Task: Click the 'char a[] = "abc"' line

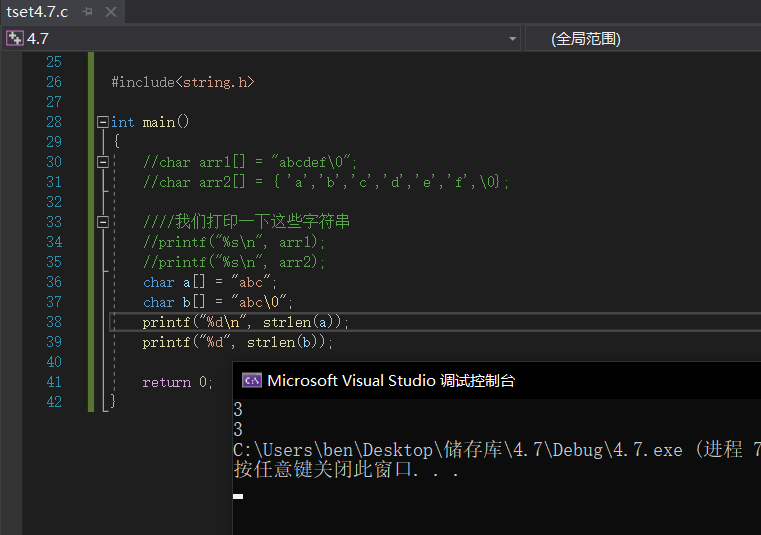Action: pyautogui.click(x=210, y=282)
